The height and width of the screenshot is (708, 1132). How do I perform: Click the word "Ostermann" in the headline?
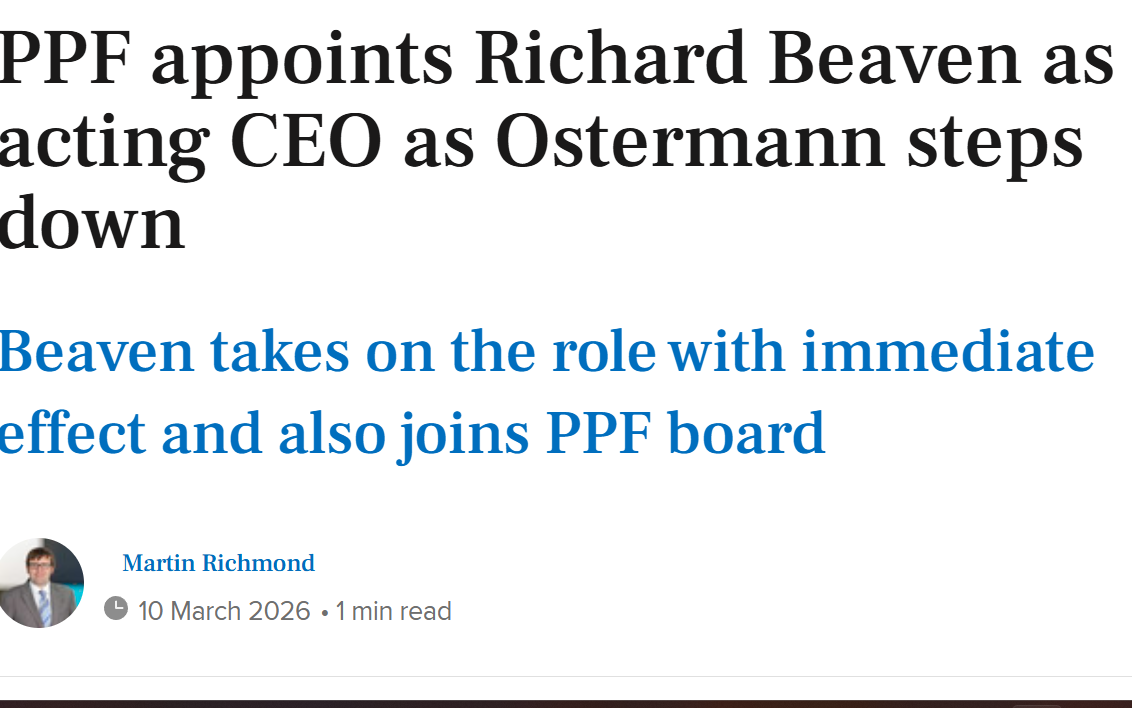tap(693, 141)
